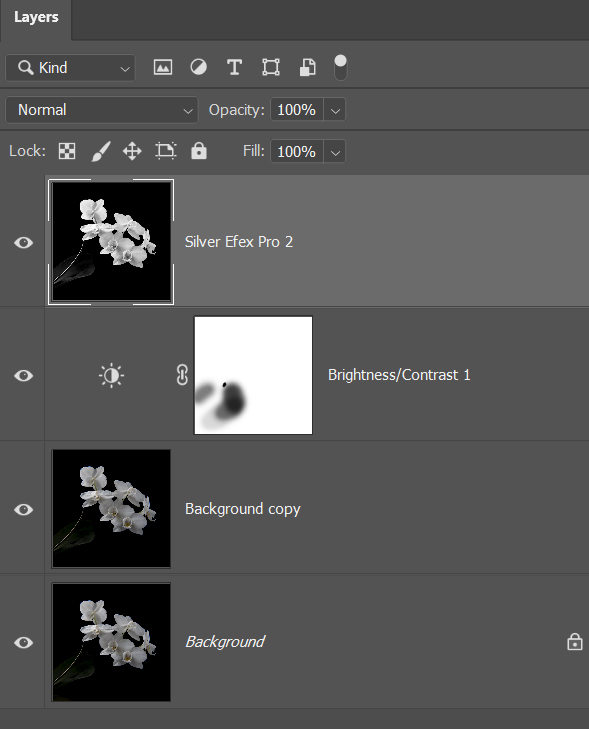Open the Kind filter type dropdown

coord(71,68)
